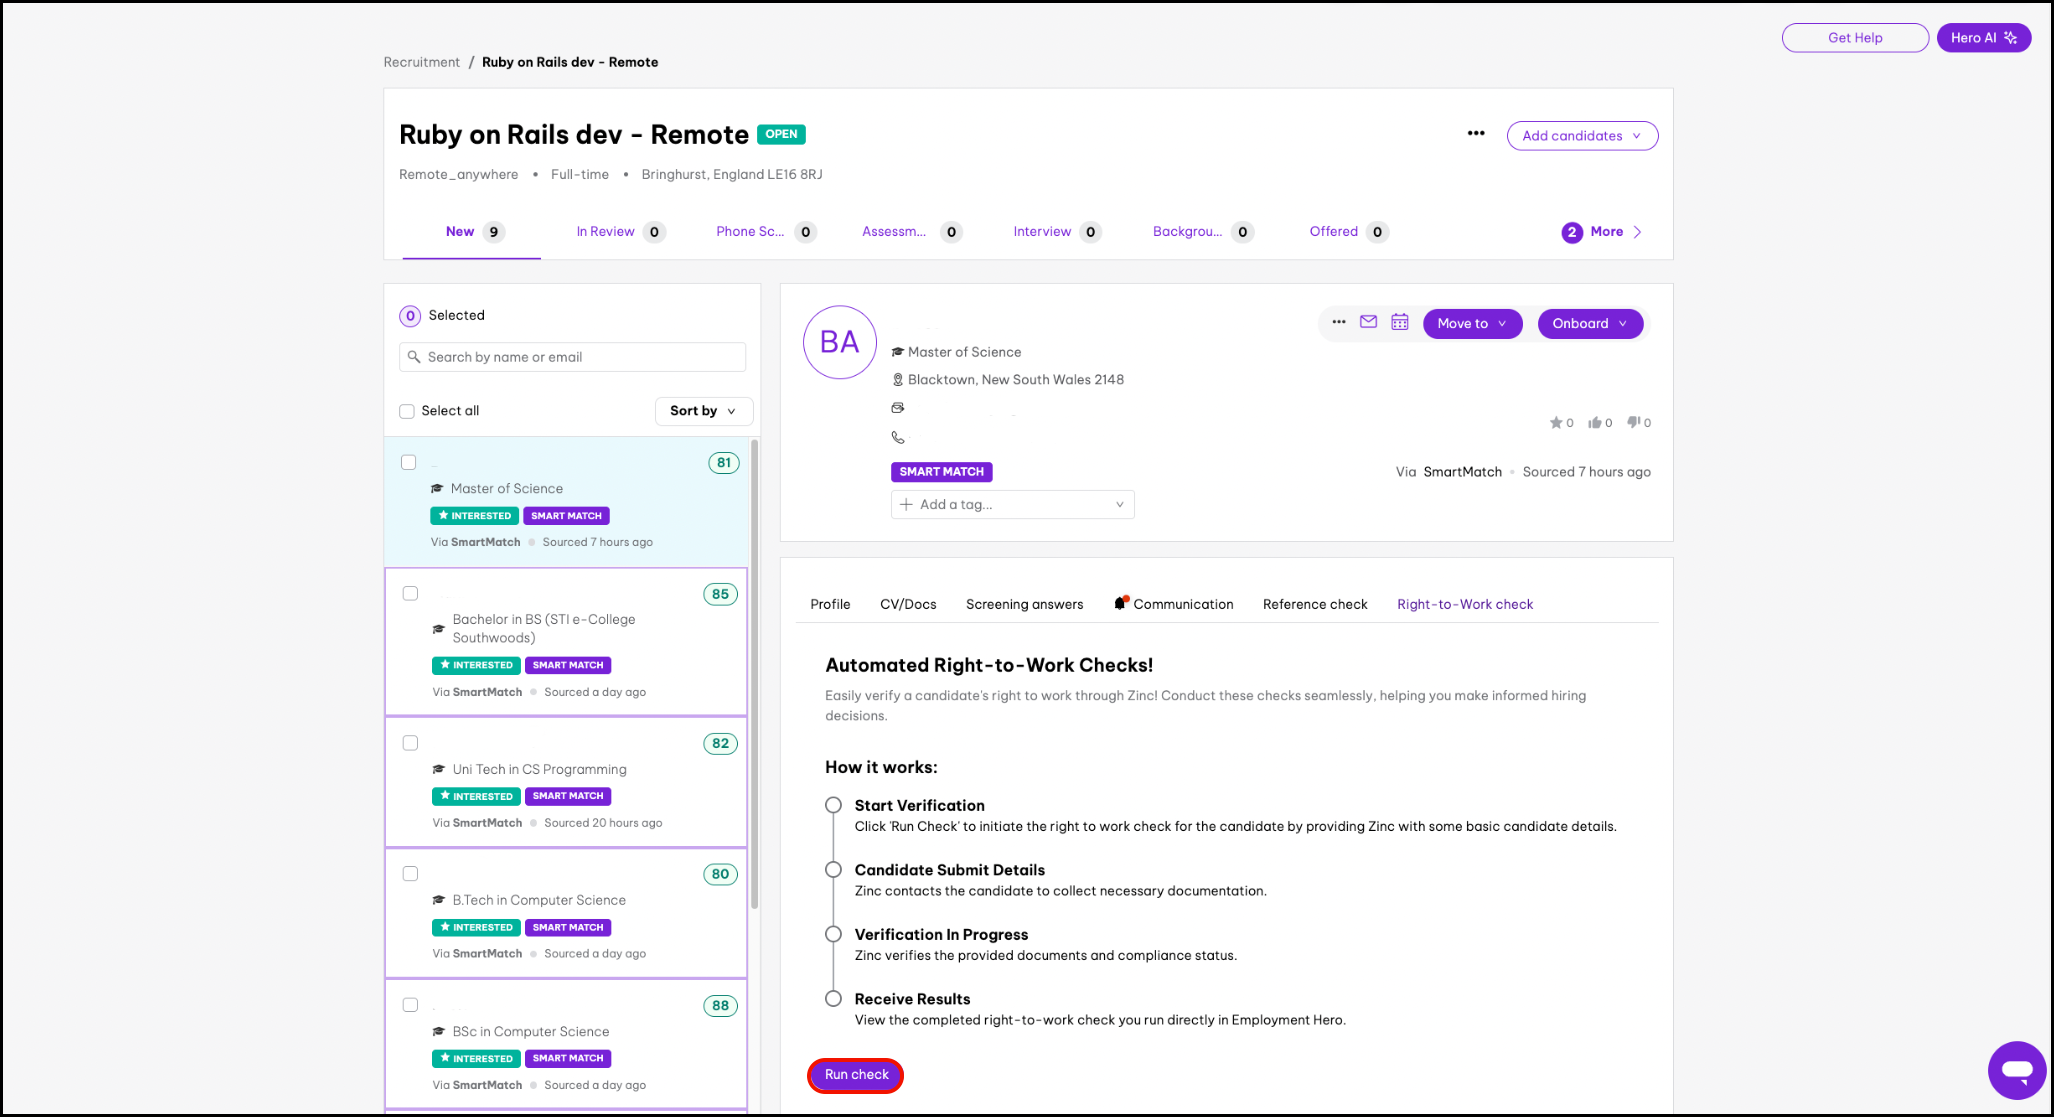Expand the Sort by dropdown
Image resolution: width=2054 pixels, height=1117 pixels.
point(703,411)
